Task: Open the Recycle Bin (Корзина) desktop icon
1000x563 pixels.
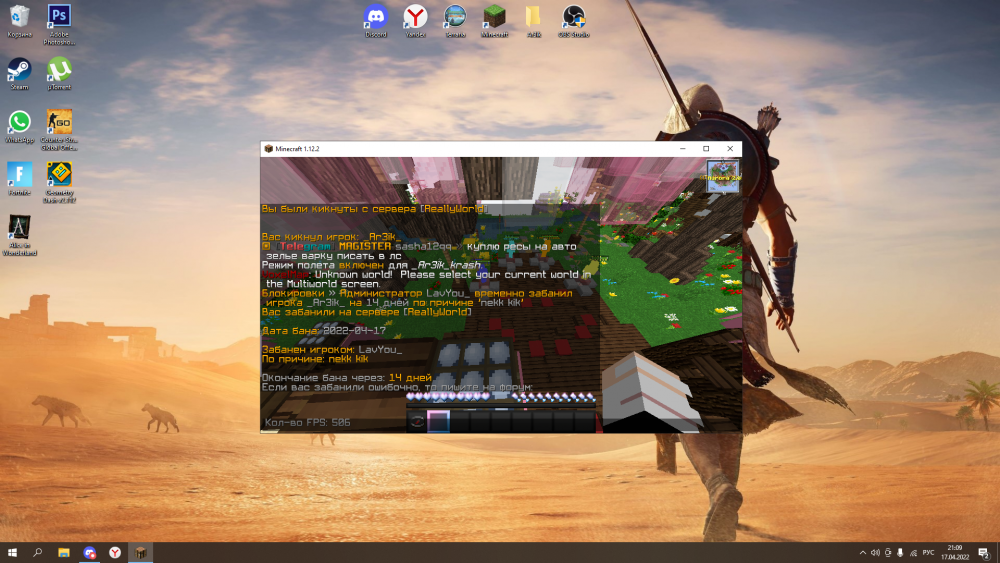Action: (20, 21)
